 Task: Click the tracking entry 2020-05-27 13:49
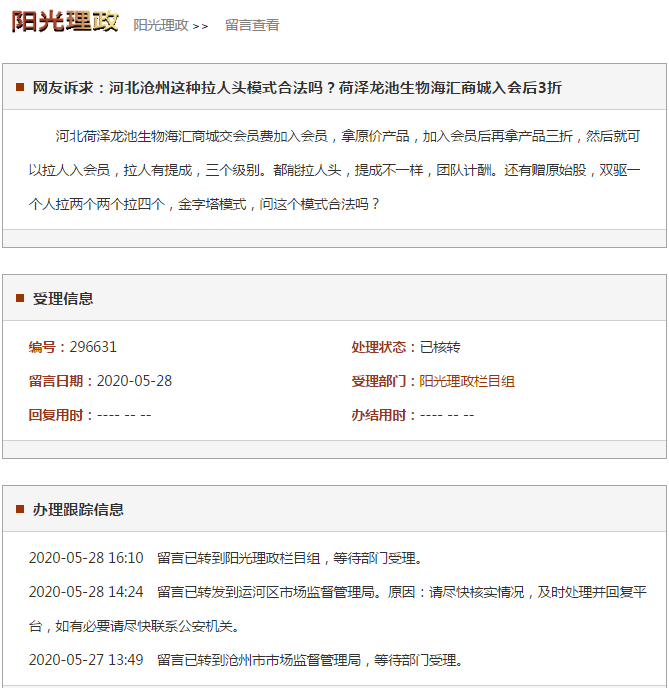[246, 660]
